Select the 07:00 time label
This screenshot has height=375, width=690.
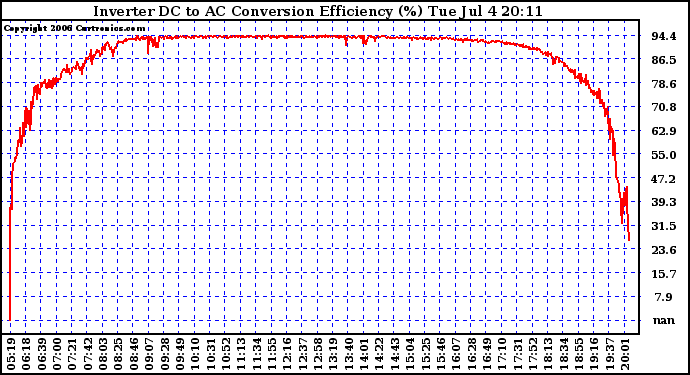[57, 354]
